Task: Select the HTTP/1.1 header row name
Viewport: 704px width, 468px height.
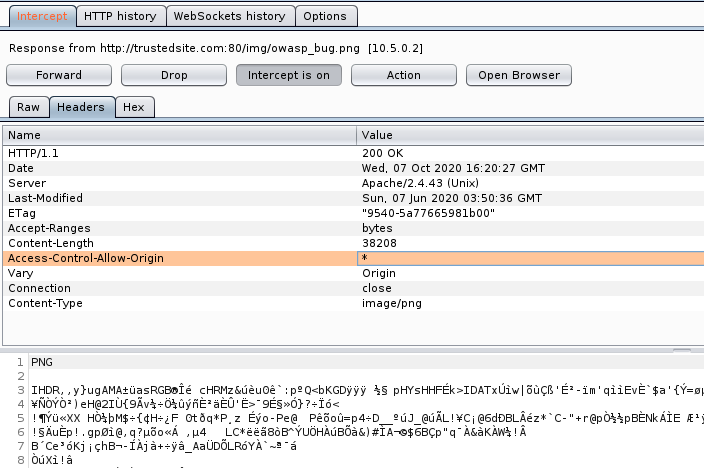Action: click(180, 153)
